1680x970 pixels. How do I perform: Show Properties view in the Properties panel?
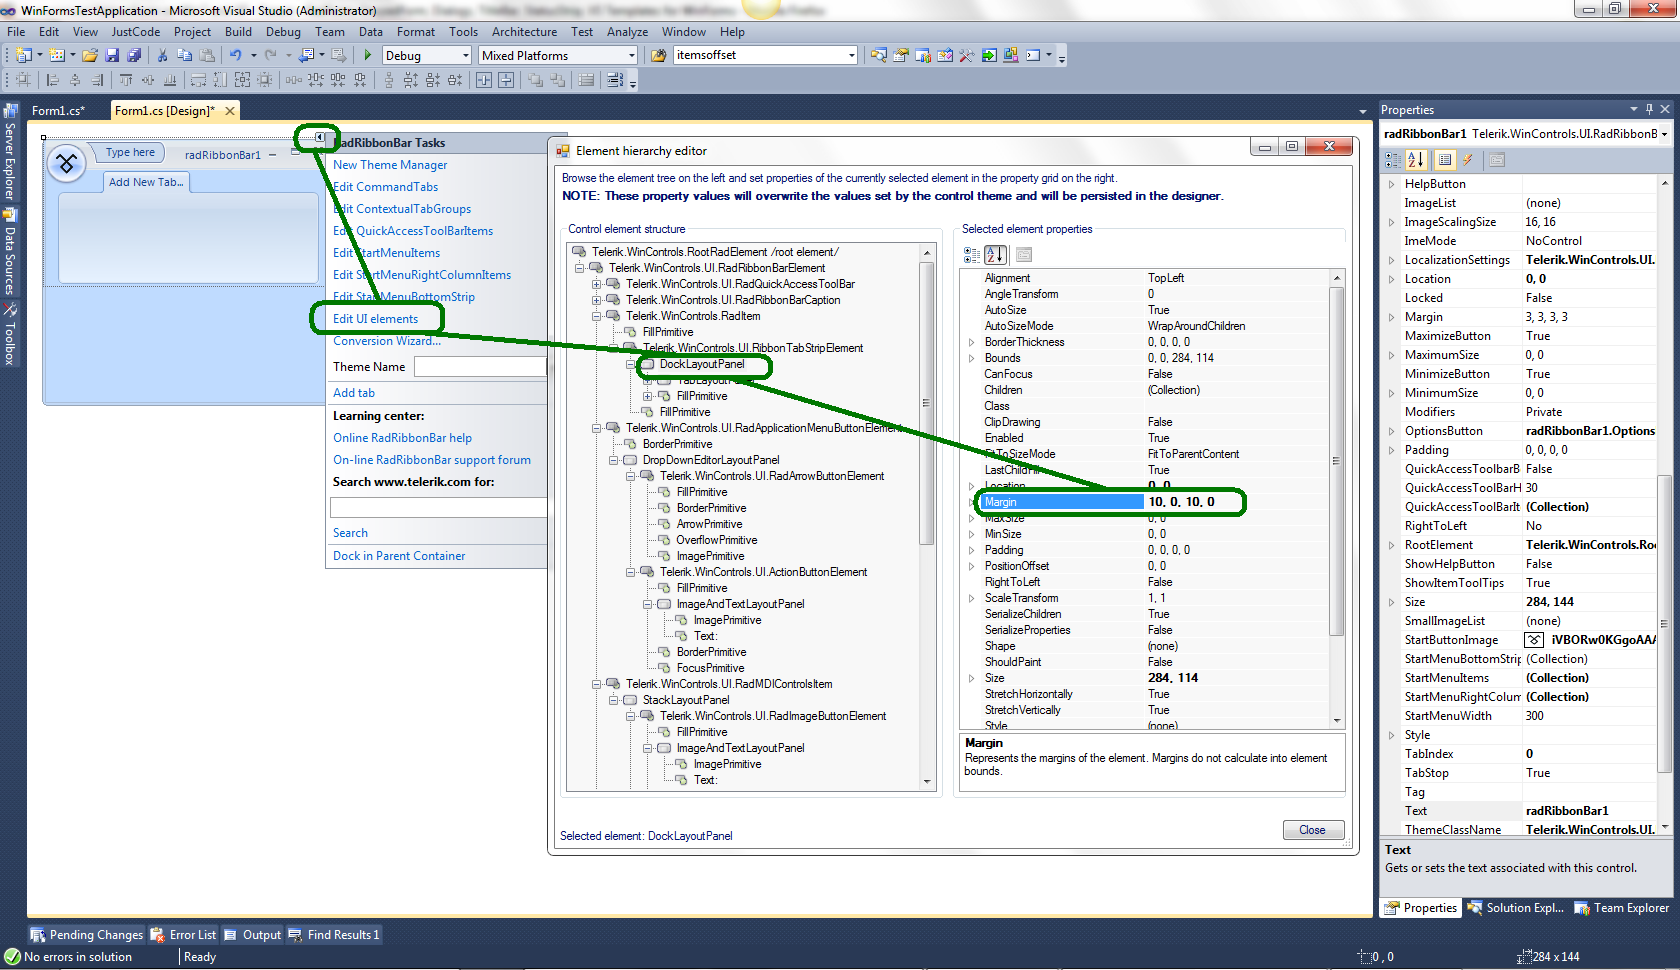tap(1444, 160)
